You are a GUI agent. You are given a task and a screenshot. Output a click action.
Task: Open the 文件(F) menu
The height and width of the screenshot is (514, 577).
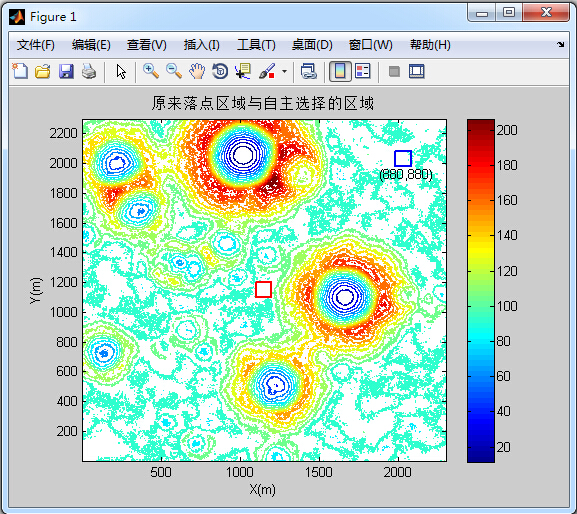pyautogui.click(x=36, y=45)
